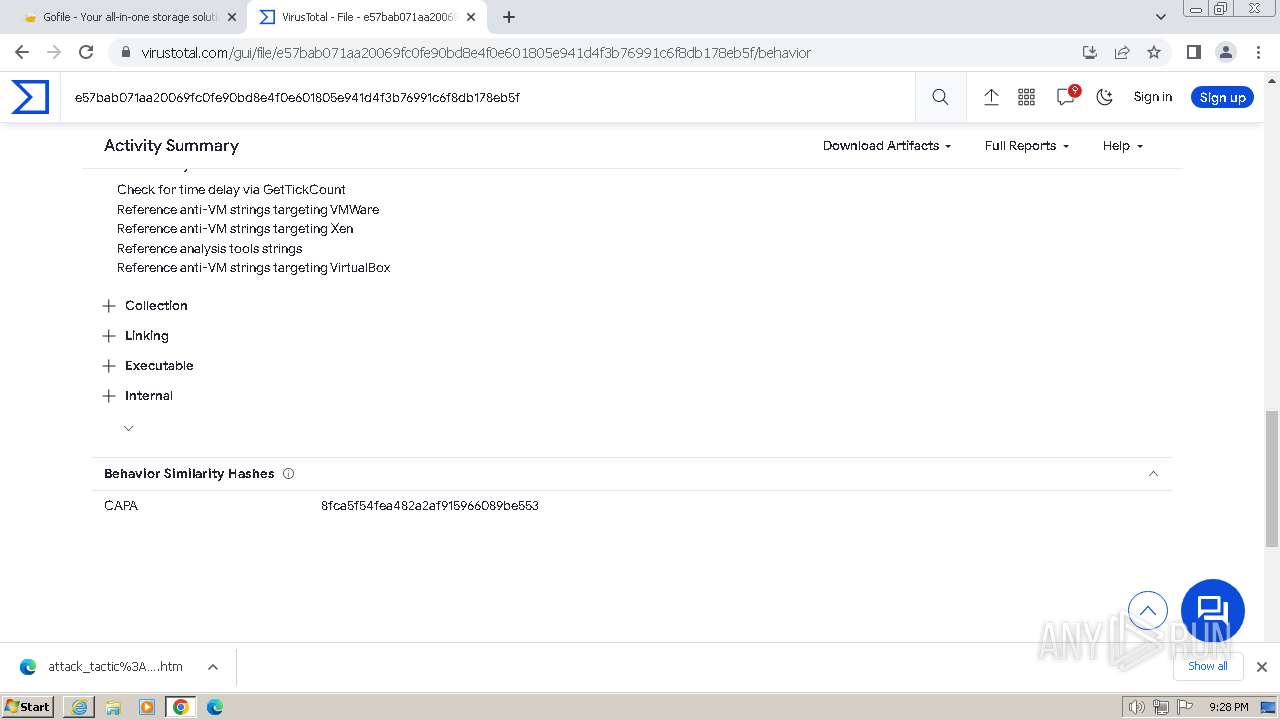Image resolution: width=1280 pixels, height=720 pixels.
Task: Close the Gofile tab
Action: 232,17
